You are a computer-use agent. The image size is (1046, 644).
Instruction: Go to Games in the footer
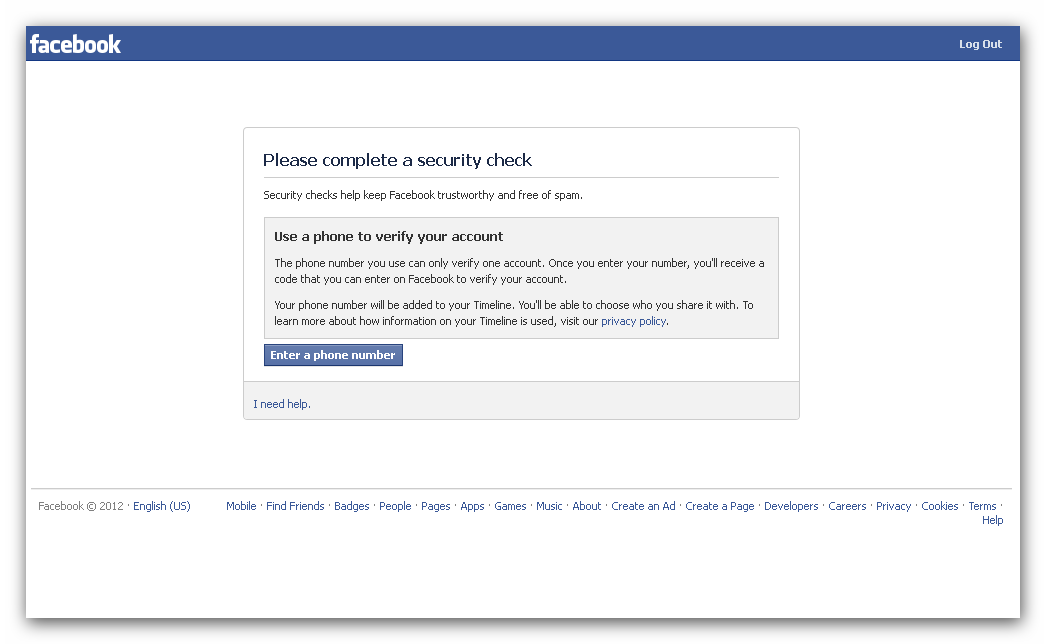point(510,506)
